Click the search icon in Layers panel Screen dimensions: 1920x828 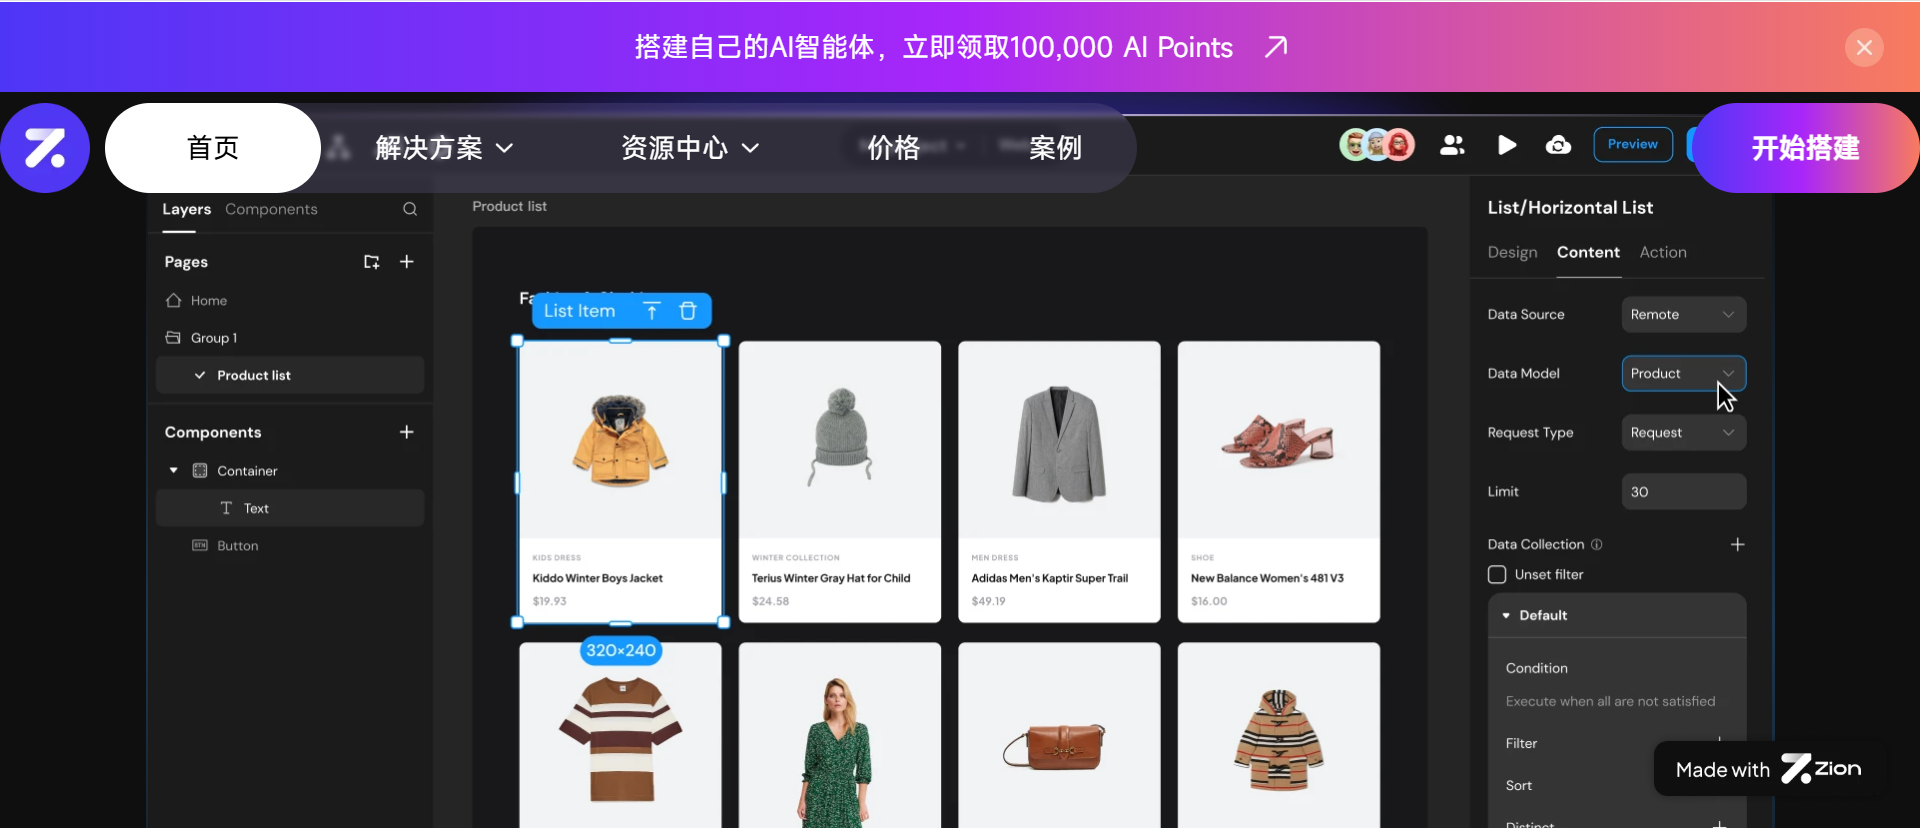(x=410, y=209)
